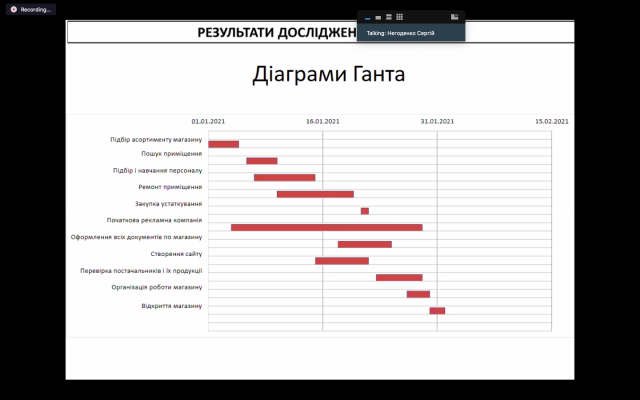
Task: Select the long 'Початкова рекламна компанія' bar
Action: click(327, 227)
